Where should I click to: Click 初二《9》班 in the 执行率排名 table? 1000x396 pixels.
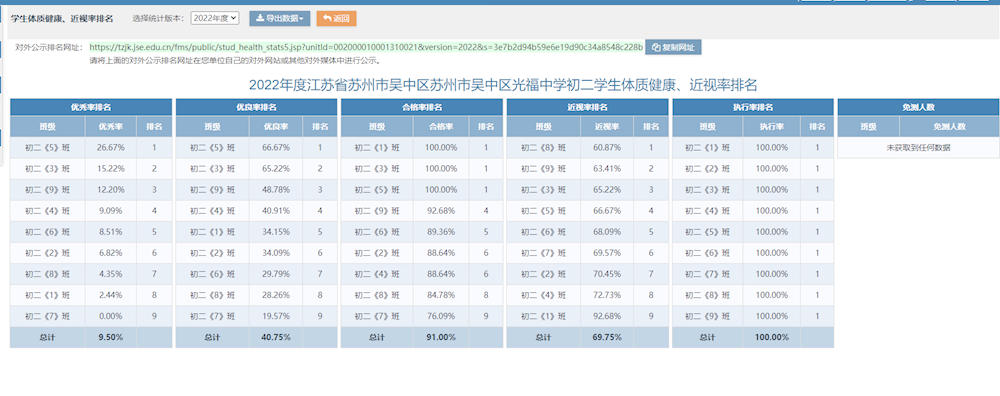[x=707, y=316]
